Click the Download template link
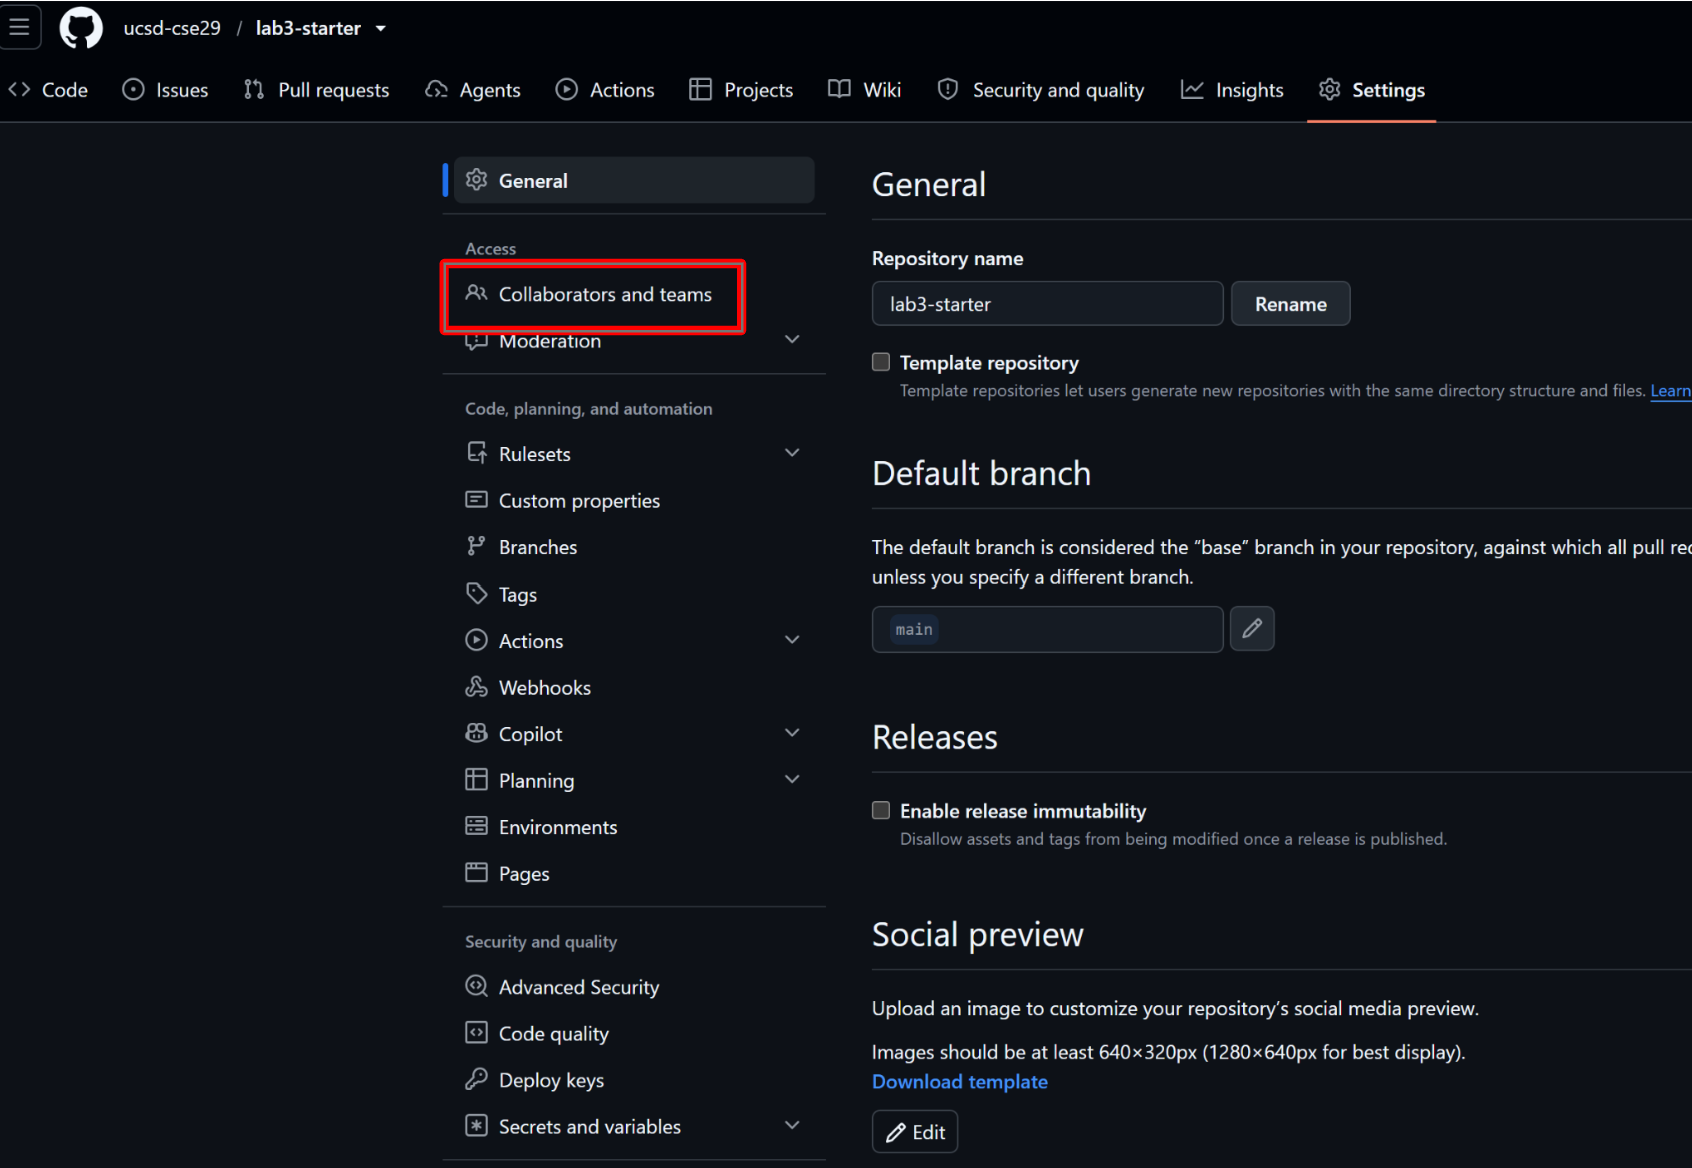 [x=960, y=1082]
